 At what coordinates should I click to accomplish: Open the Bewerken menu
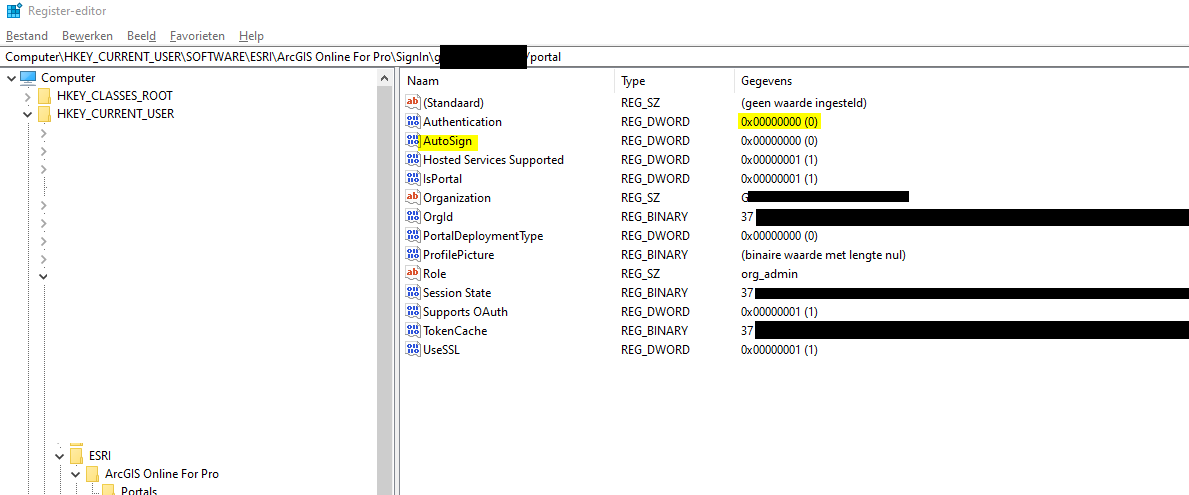[87, 36]
